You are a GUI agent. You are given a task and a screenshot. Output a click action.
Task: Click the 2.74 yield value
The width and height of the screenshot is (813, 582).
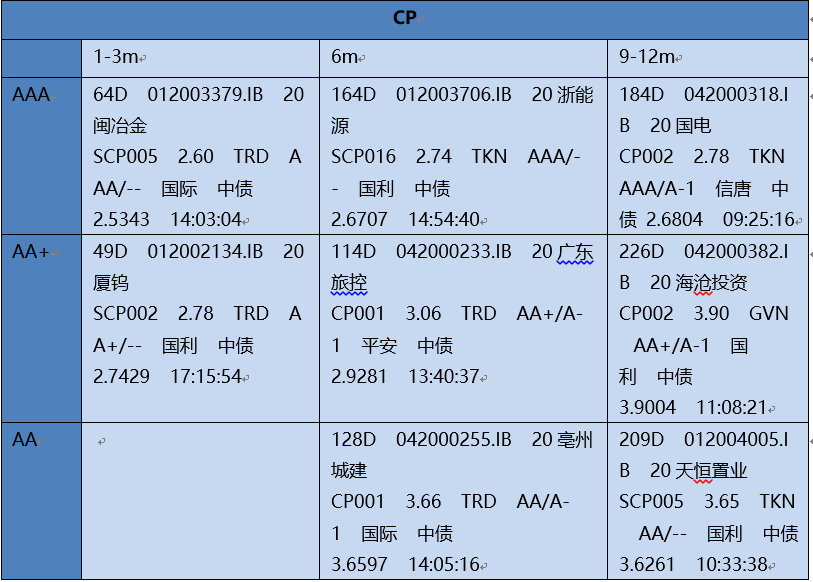[433, 156]
